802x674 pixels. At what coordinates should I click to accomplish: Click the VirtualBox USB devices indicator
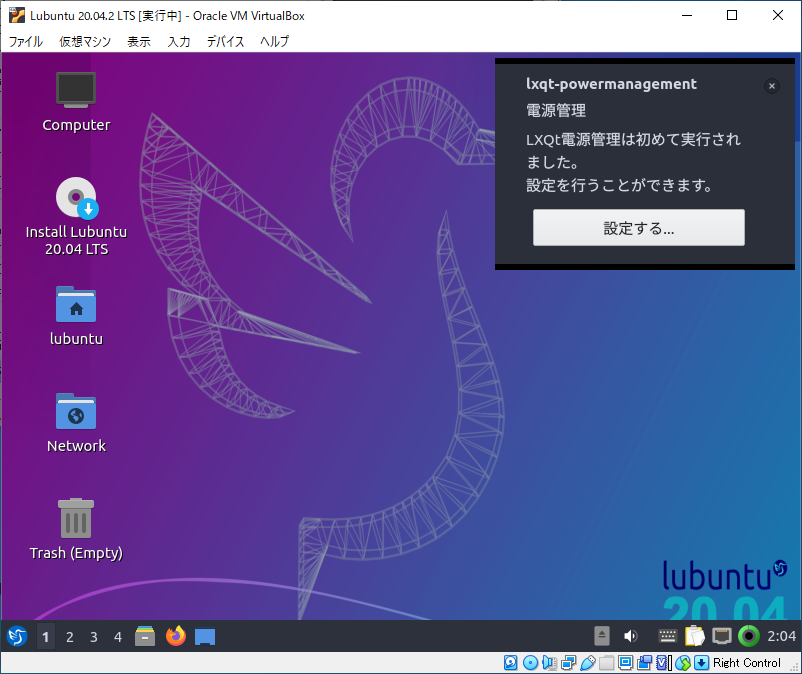point(588,663)
